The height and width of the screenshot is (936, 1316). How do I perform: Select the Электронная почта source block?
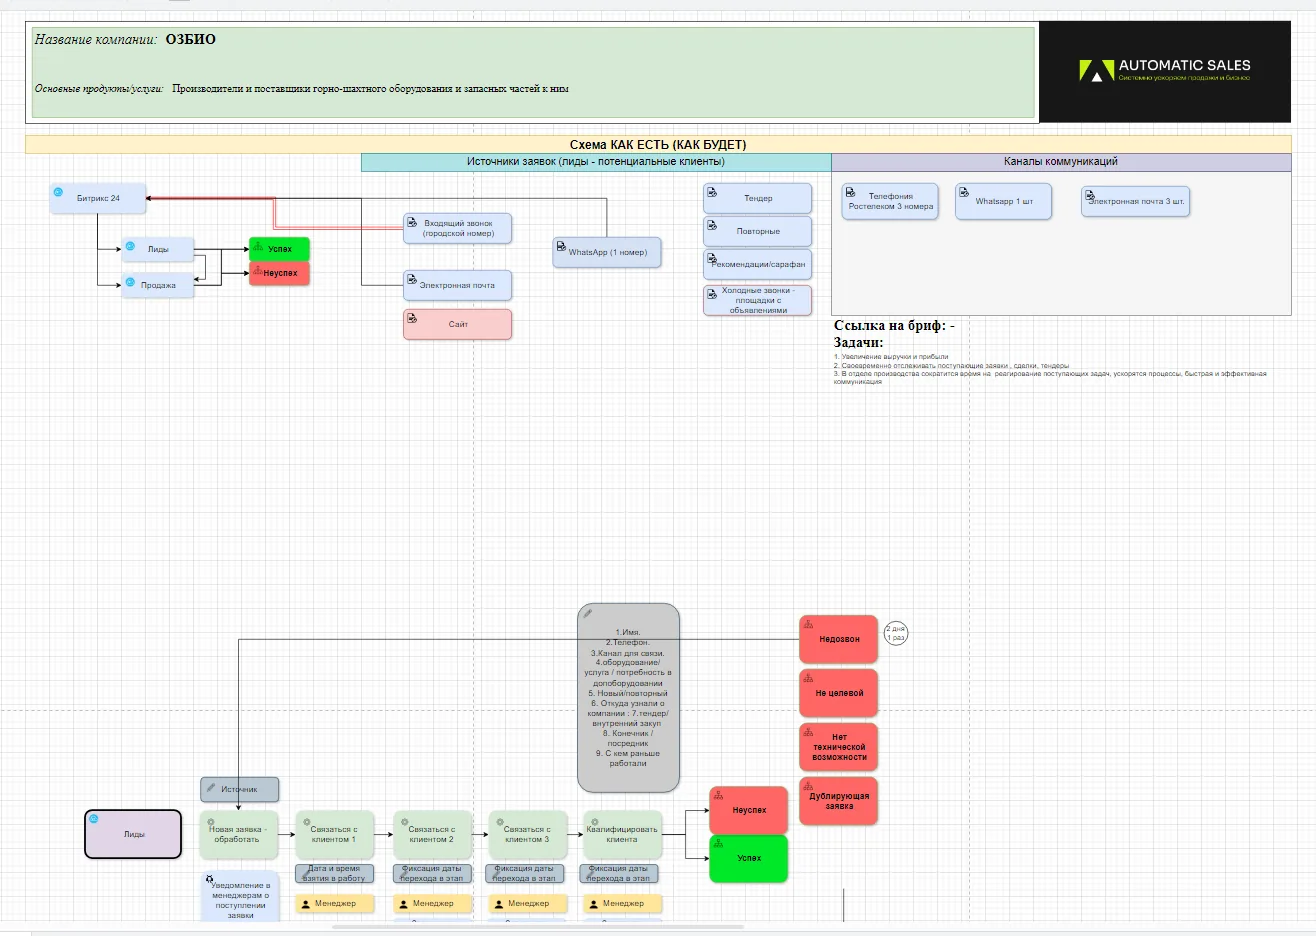click(x=457, y=285)
